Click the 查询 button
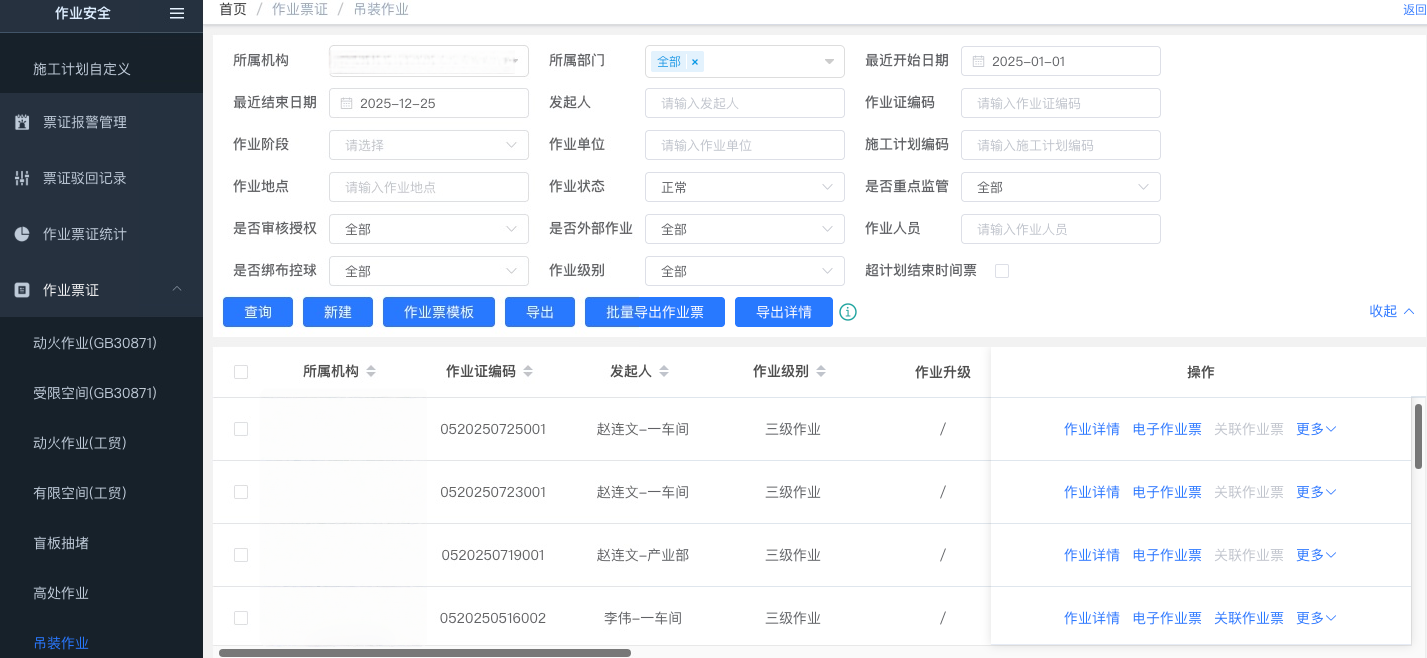This screenshot has height=658, width=1427. [258, 312]
